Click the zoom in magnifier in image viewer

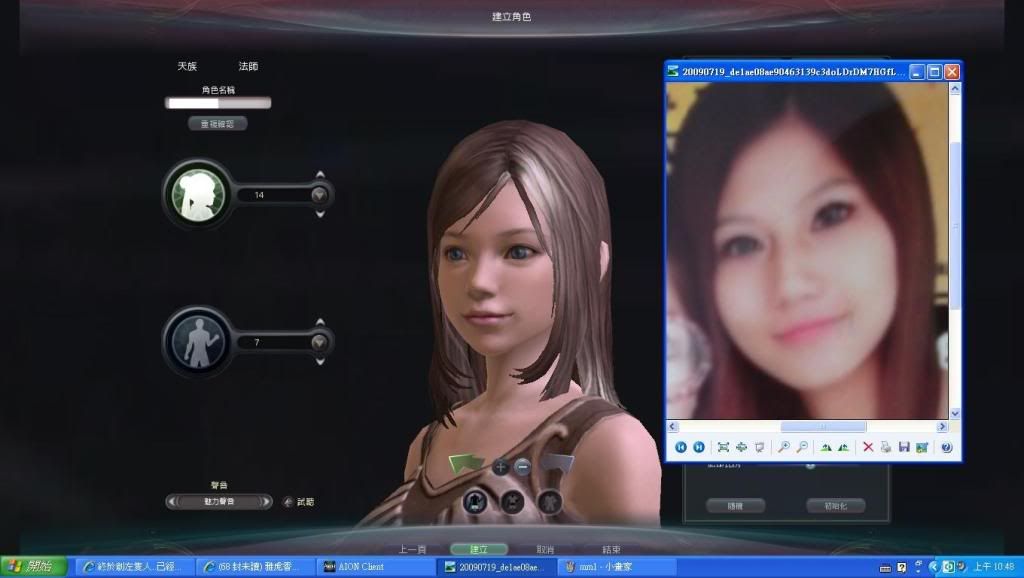[784, 447]
